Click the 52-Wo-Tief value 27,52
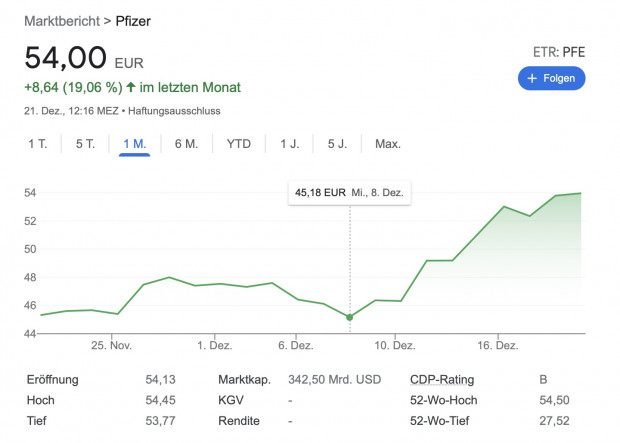620x443 pixels. (554, 421)
